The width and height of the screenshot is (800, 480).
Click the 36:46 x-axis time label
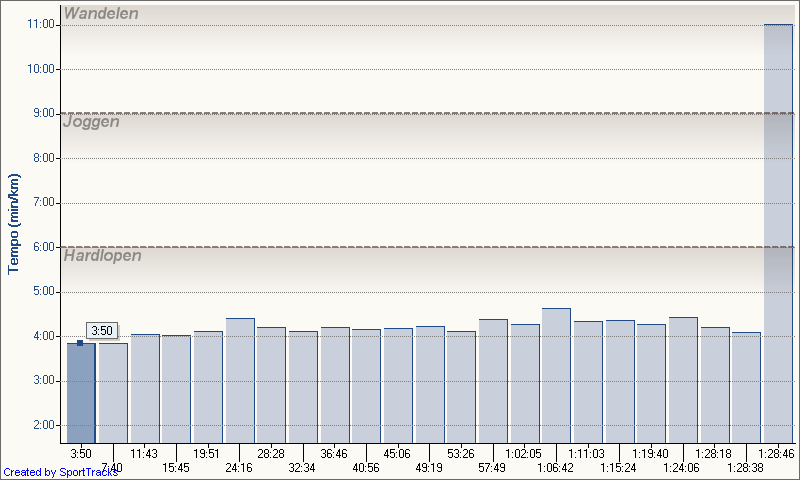[334, 453]
